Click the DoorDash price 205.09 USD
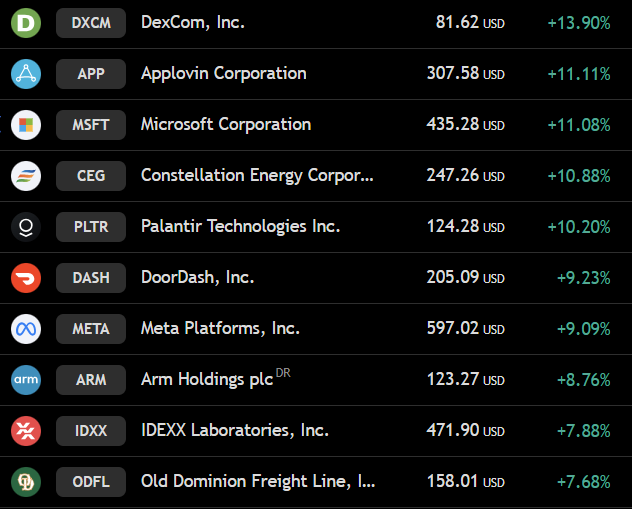Screen dimensions: 632x509 pos(466,278)
